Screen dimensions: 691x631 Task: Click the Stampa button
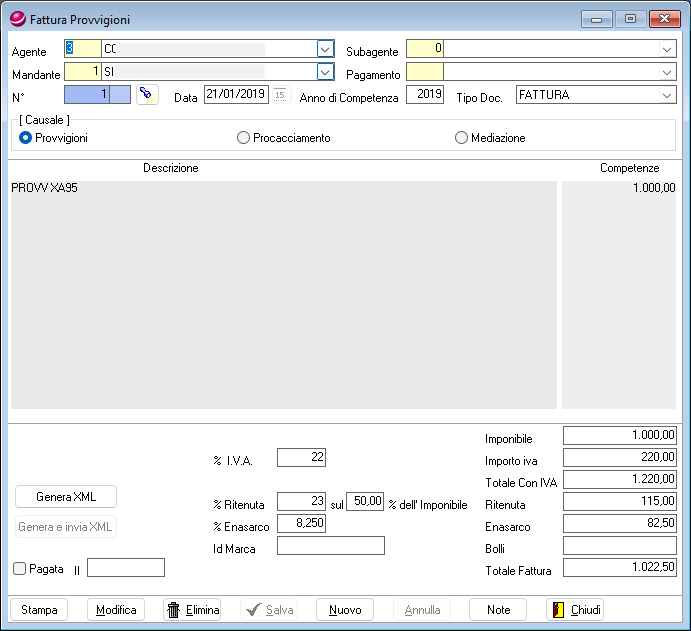pos(39,610)
